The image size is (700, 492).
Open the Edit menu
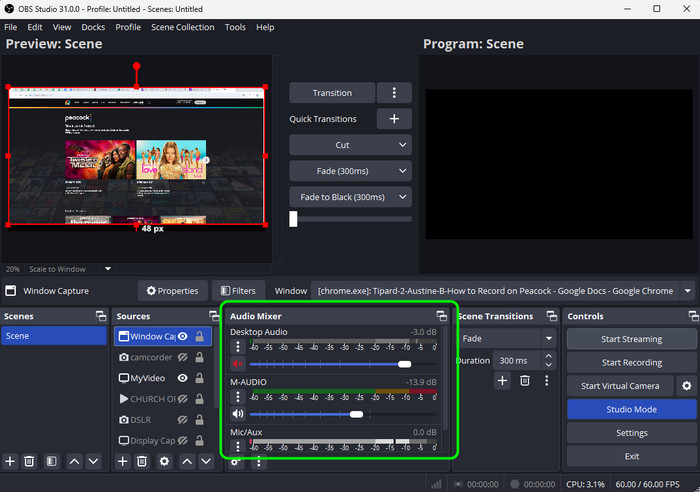point(35,27)
